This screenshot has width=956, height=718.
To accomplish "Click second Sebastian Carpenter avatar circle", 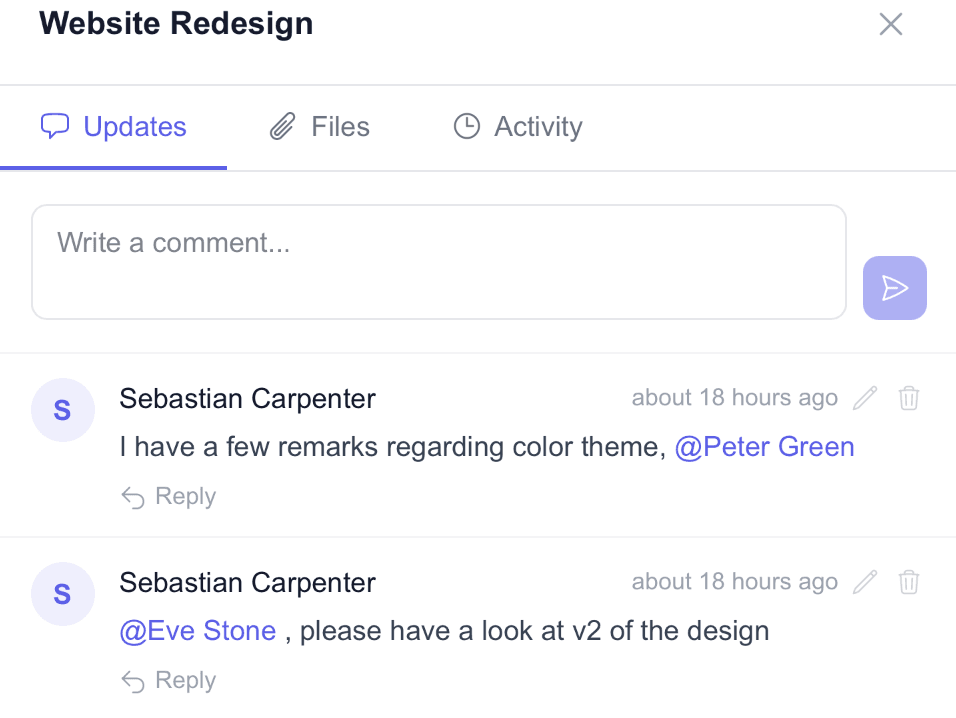I will pyautogui.click(x=62, y=594).
